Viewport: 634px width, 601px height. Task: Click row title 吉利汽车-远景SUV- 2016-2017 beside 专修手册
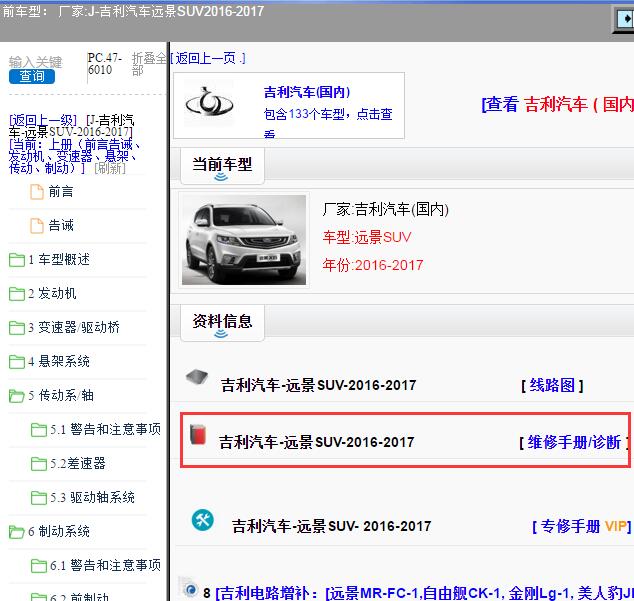coord(331,526)
